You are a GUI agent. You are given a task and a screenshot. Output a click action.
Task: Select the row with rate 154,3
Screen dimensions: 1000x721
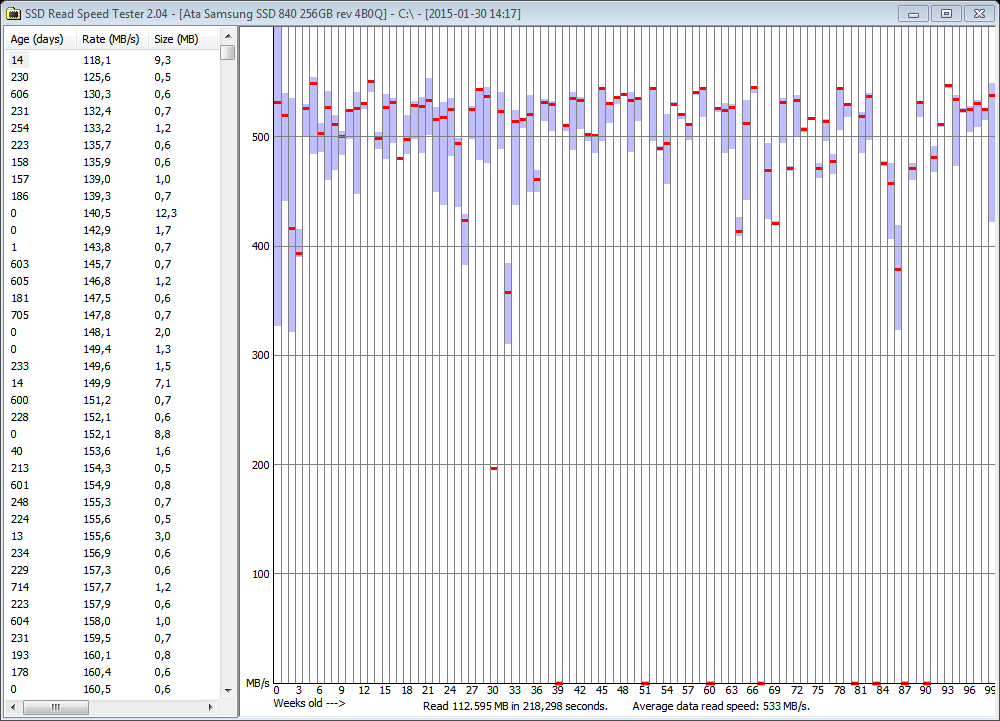point(112,468)
